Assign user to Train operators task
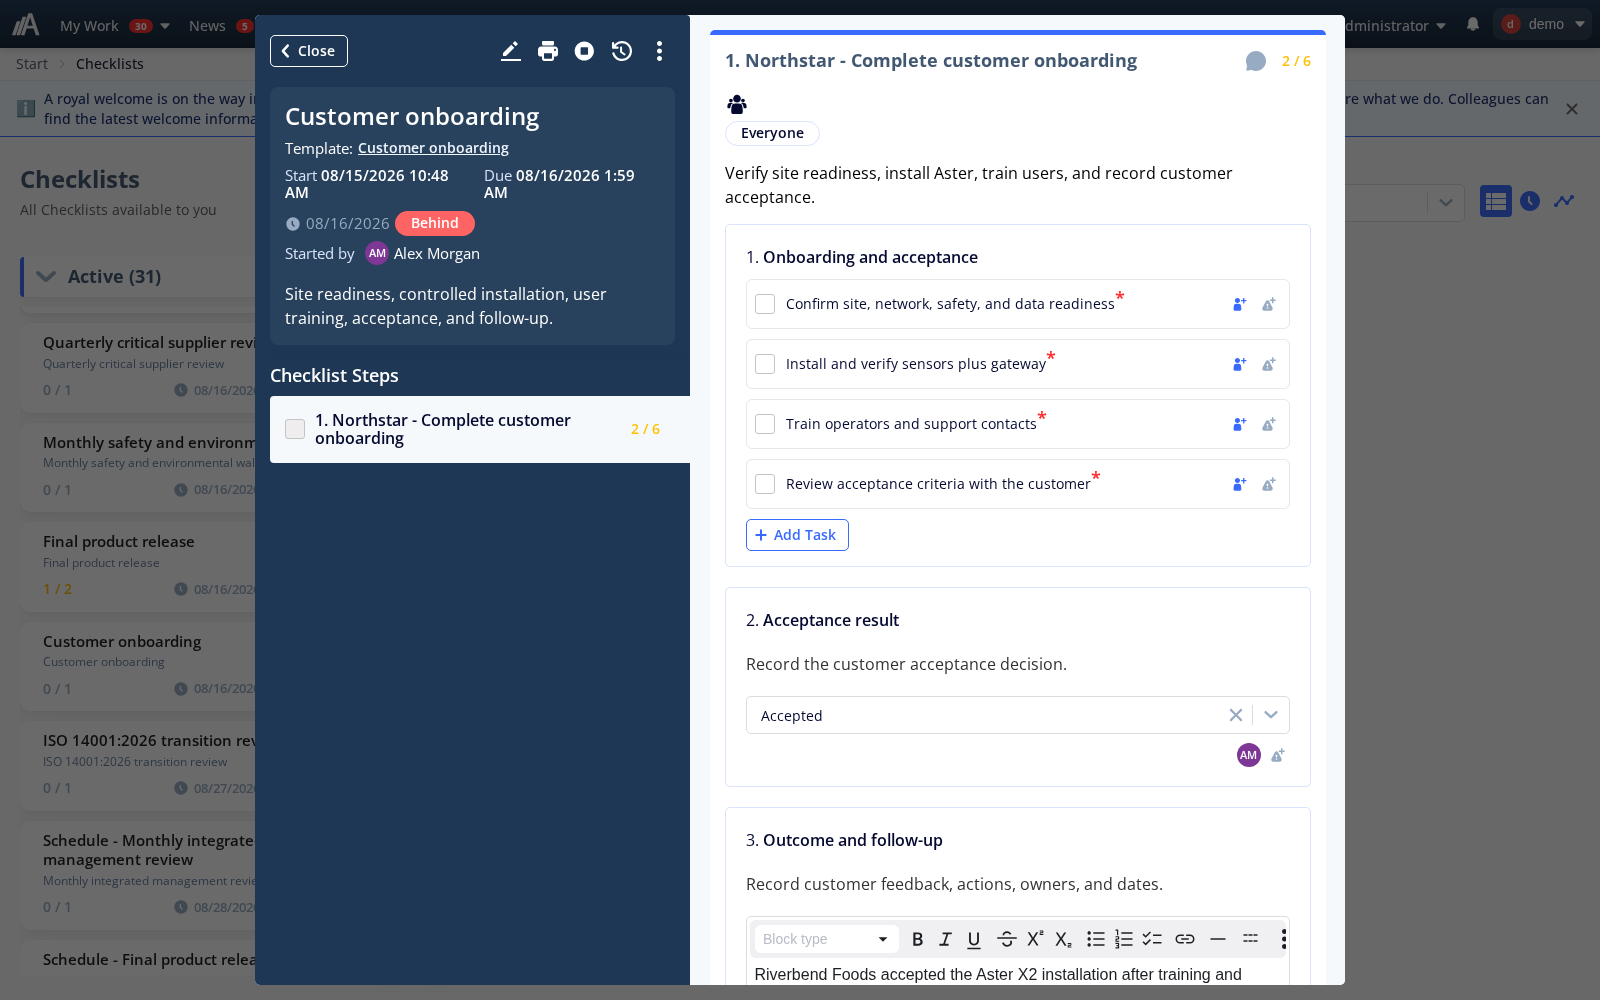Viewport: 1600px width, 1000px height. tap(1240, 424)
